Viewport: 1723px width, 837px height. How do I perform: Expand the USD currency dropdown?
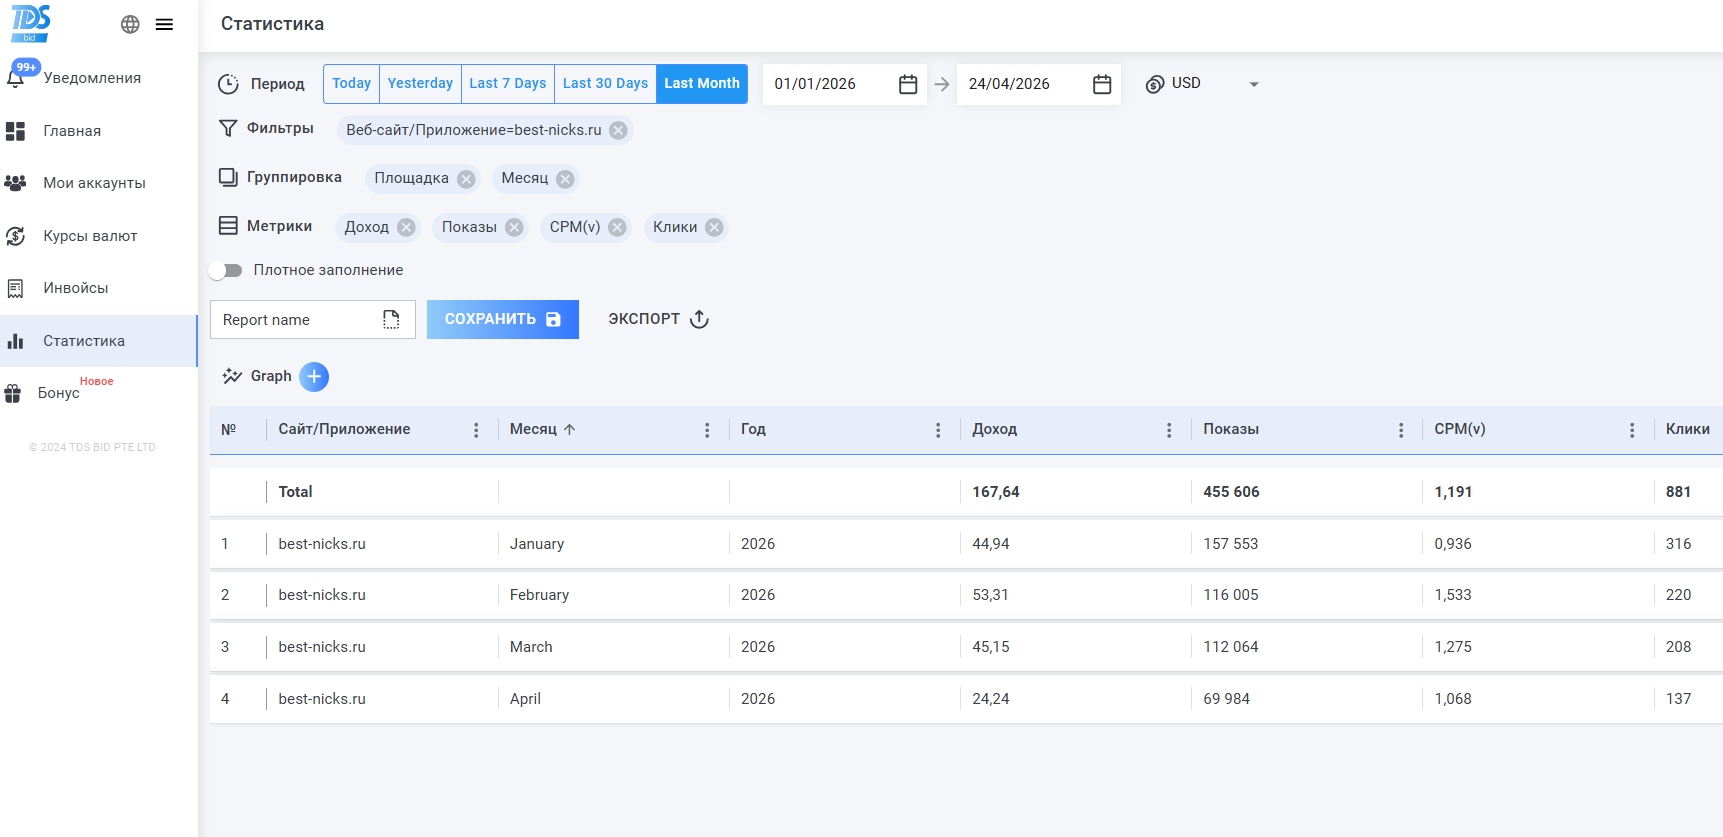coord(1254,84)
